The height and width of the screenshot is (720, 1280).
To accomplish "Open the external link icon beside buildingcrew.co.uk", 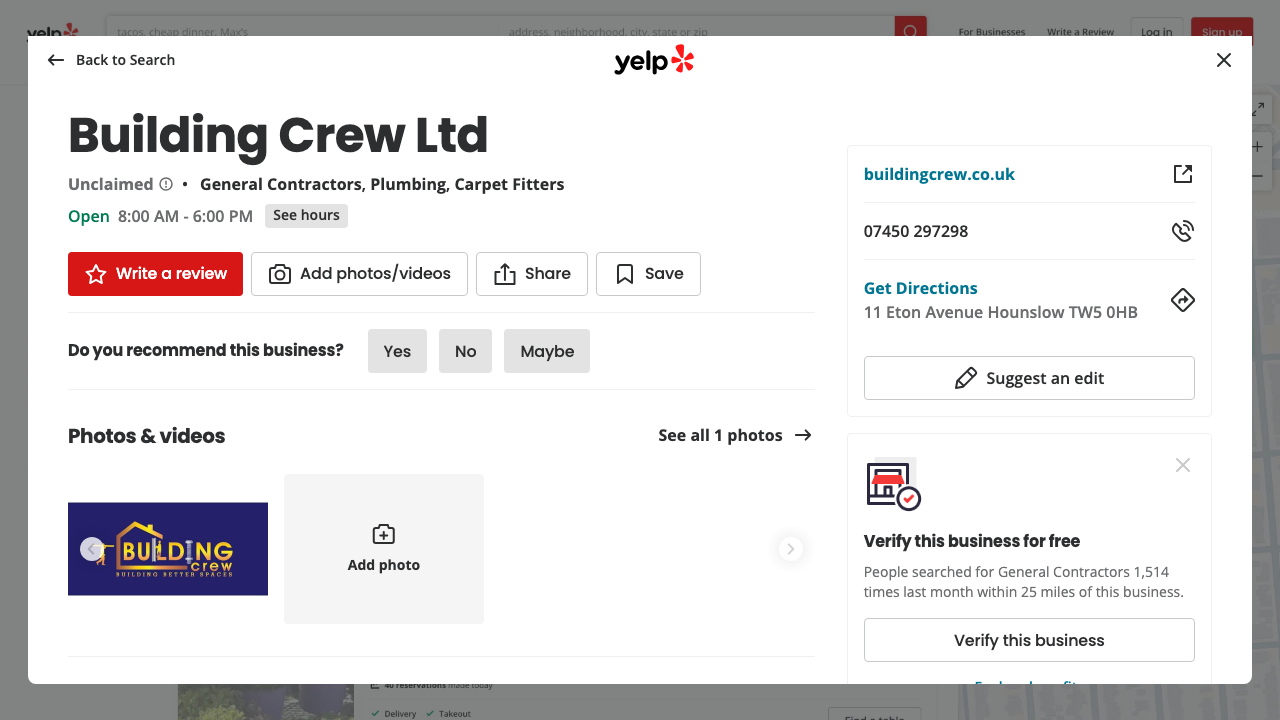I will 1182,173.
